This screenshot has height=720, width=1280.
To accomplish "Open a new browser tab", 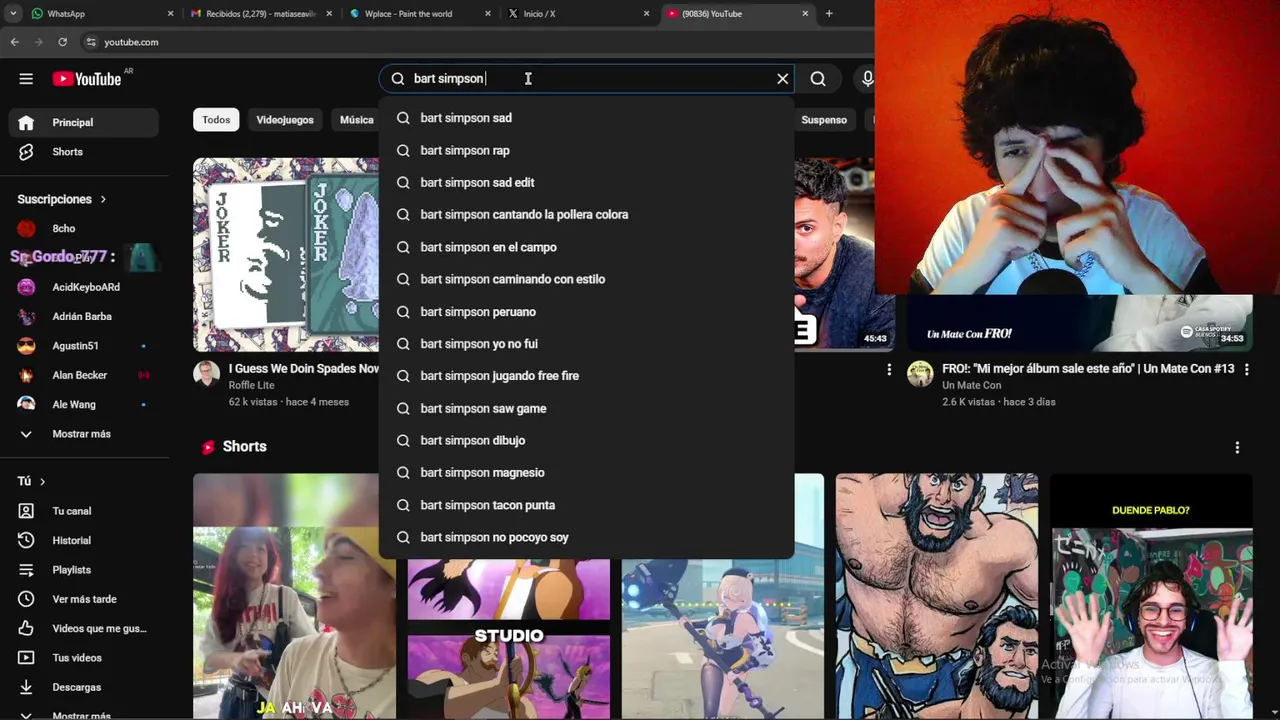I will click(x=829, y=14).
